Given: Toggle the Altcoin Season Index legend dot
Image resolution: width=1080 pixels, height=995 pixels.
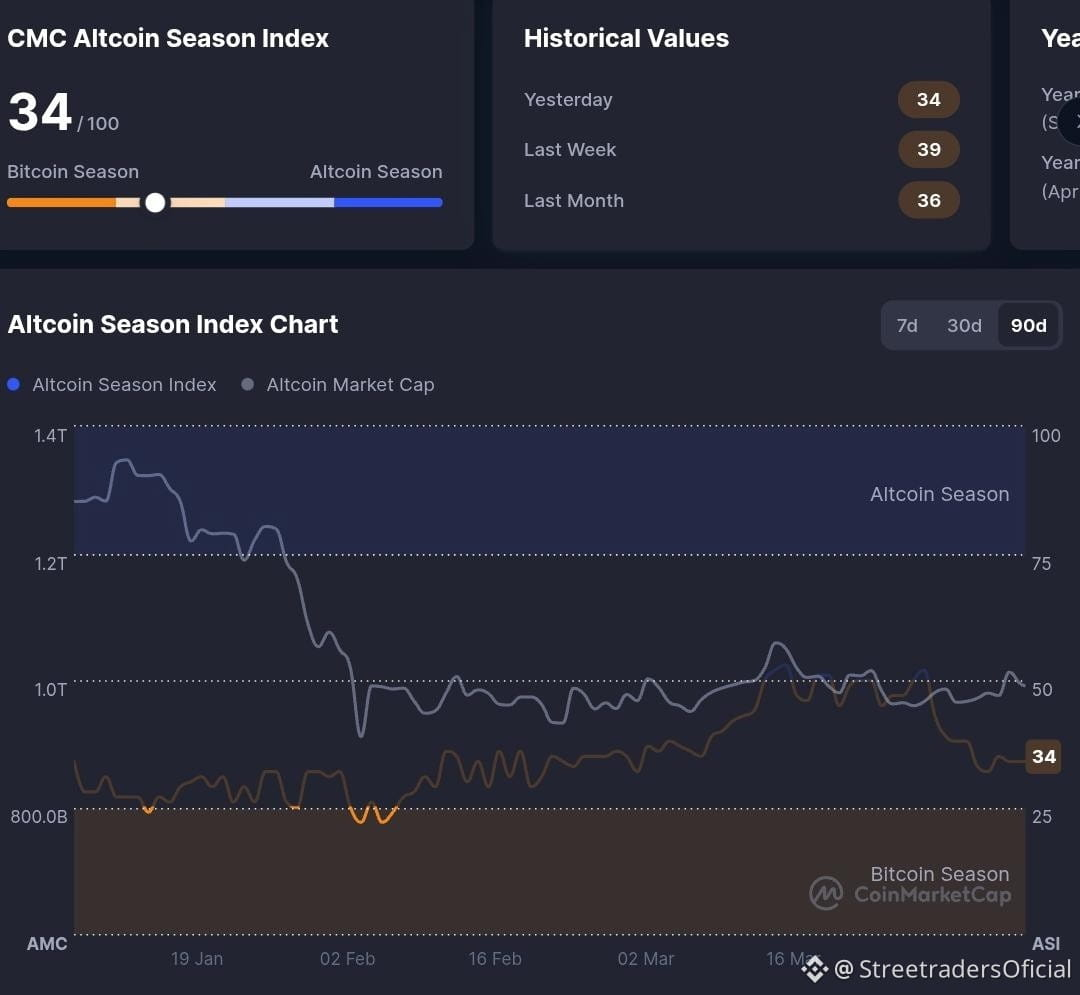Looking at the screenshot, I should [13, 384].
